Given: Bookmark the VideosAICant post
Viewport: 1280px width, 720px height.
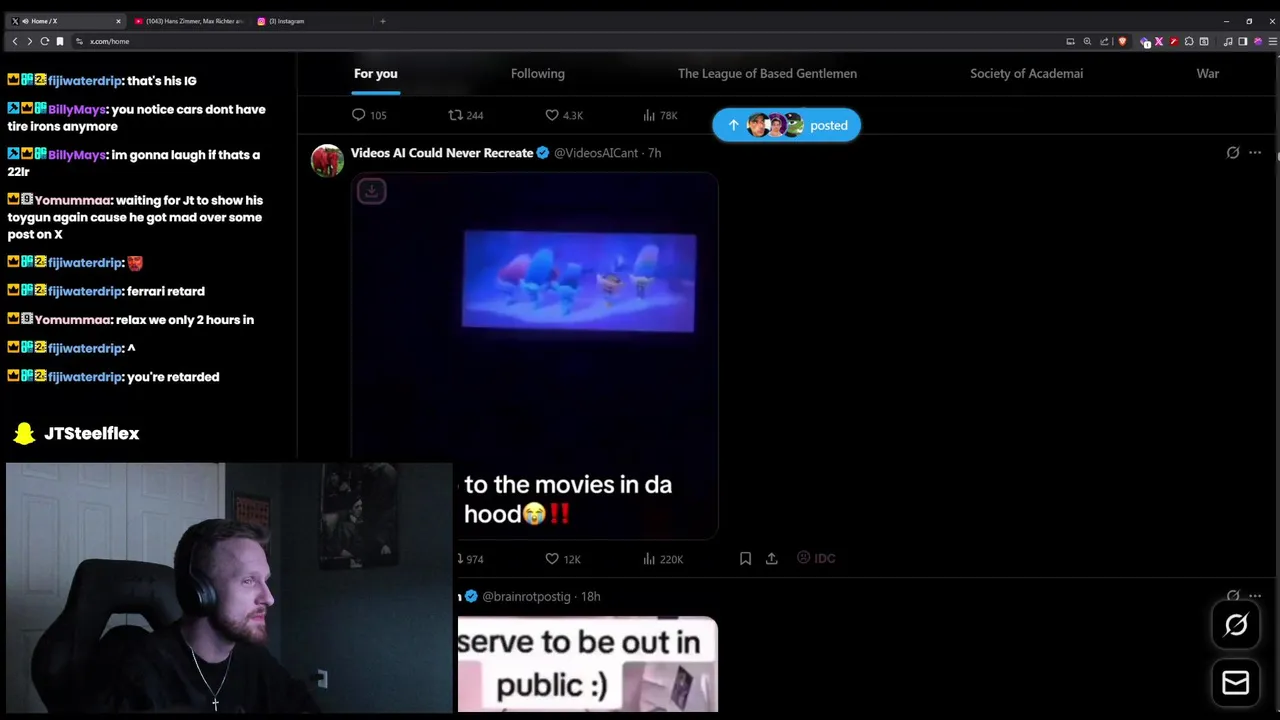Looking at the screenshot, I should (x=745, y=559).
